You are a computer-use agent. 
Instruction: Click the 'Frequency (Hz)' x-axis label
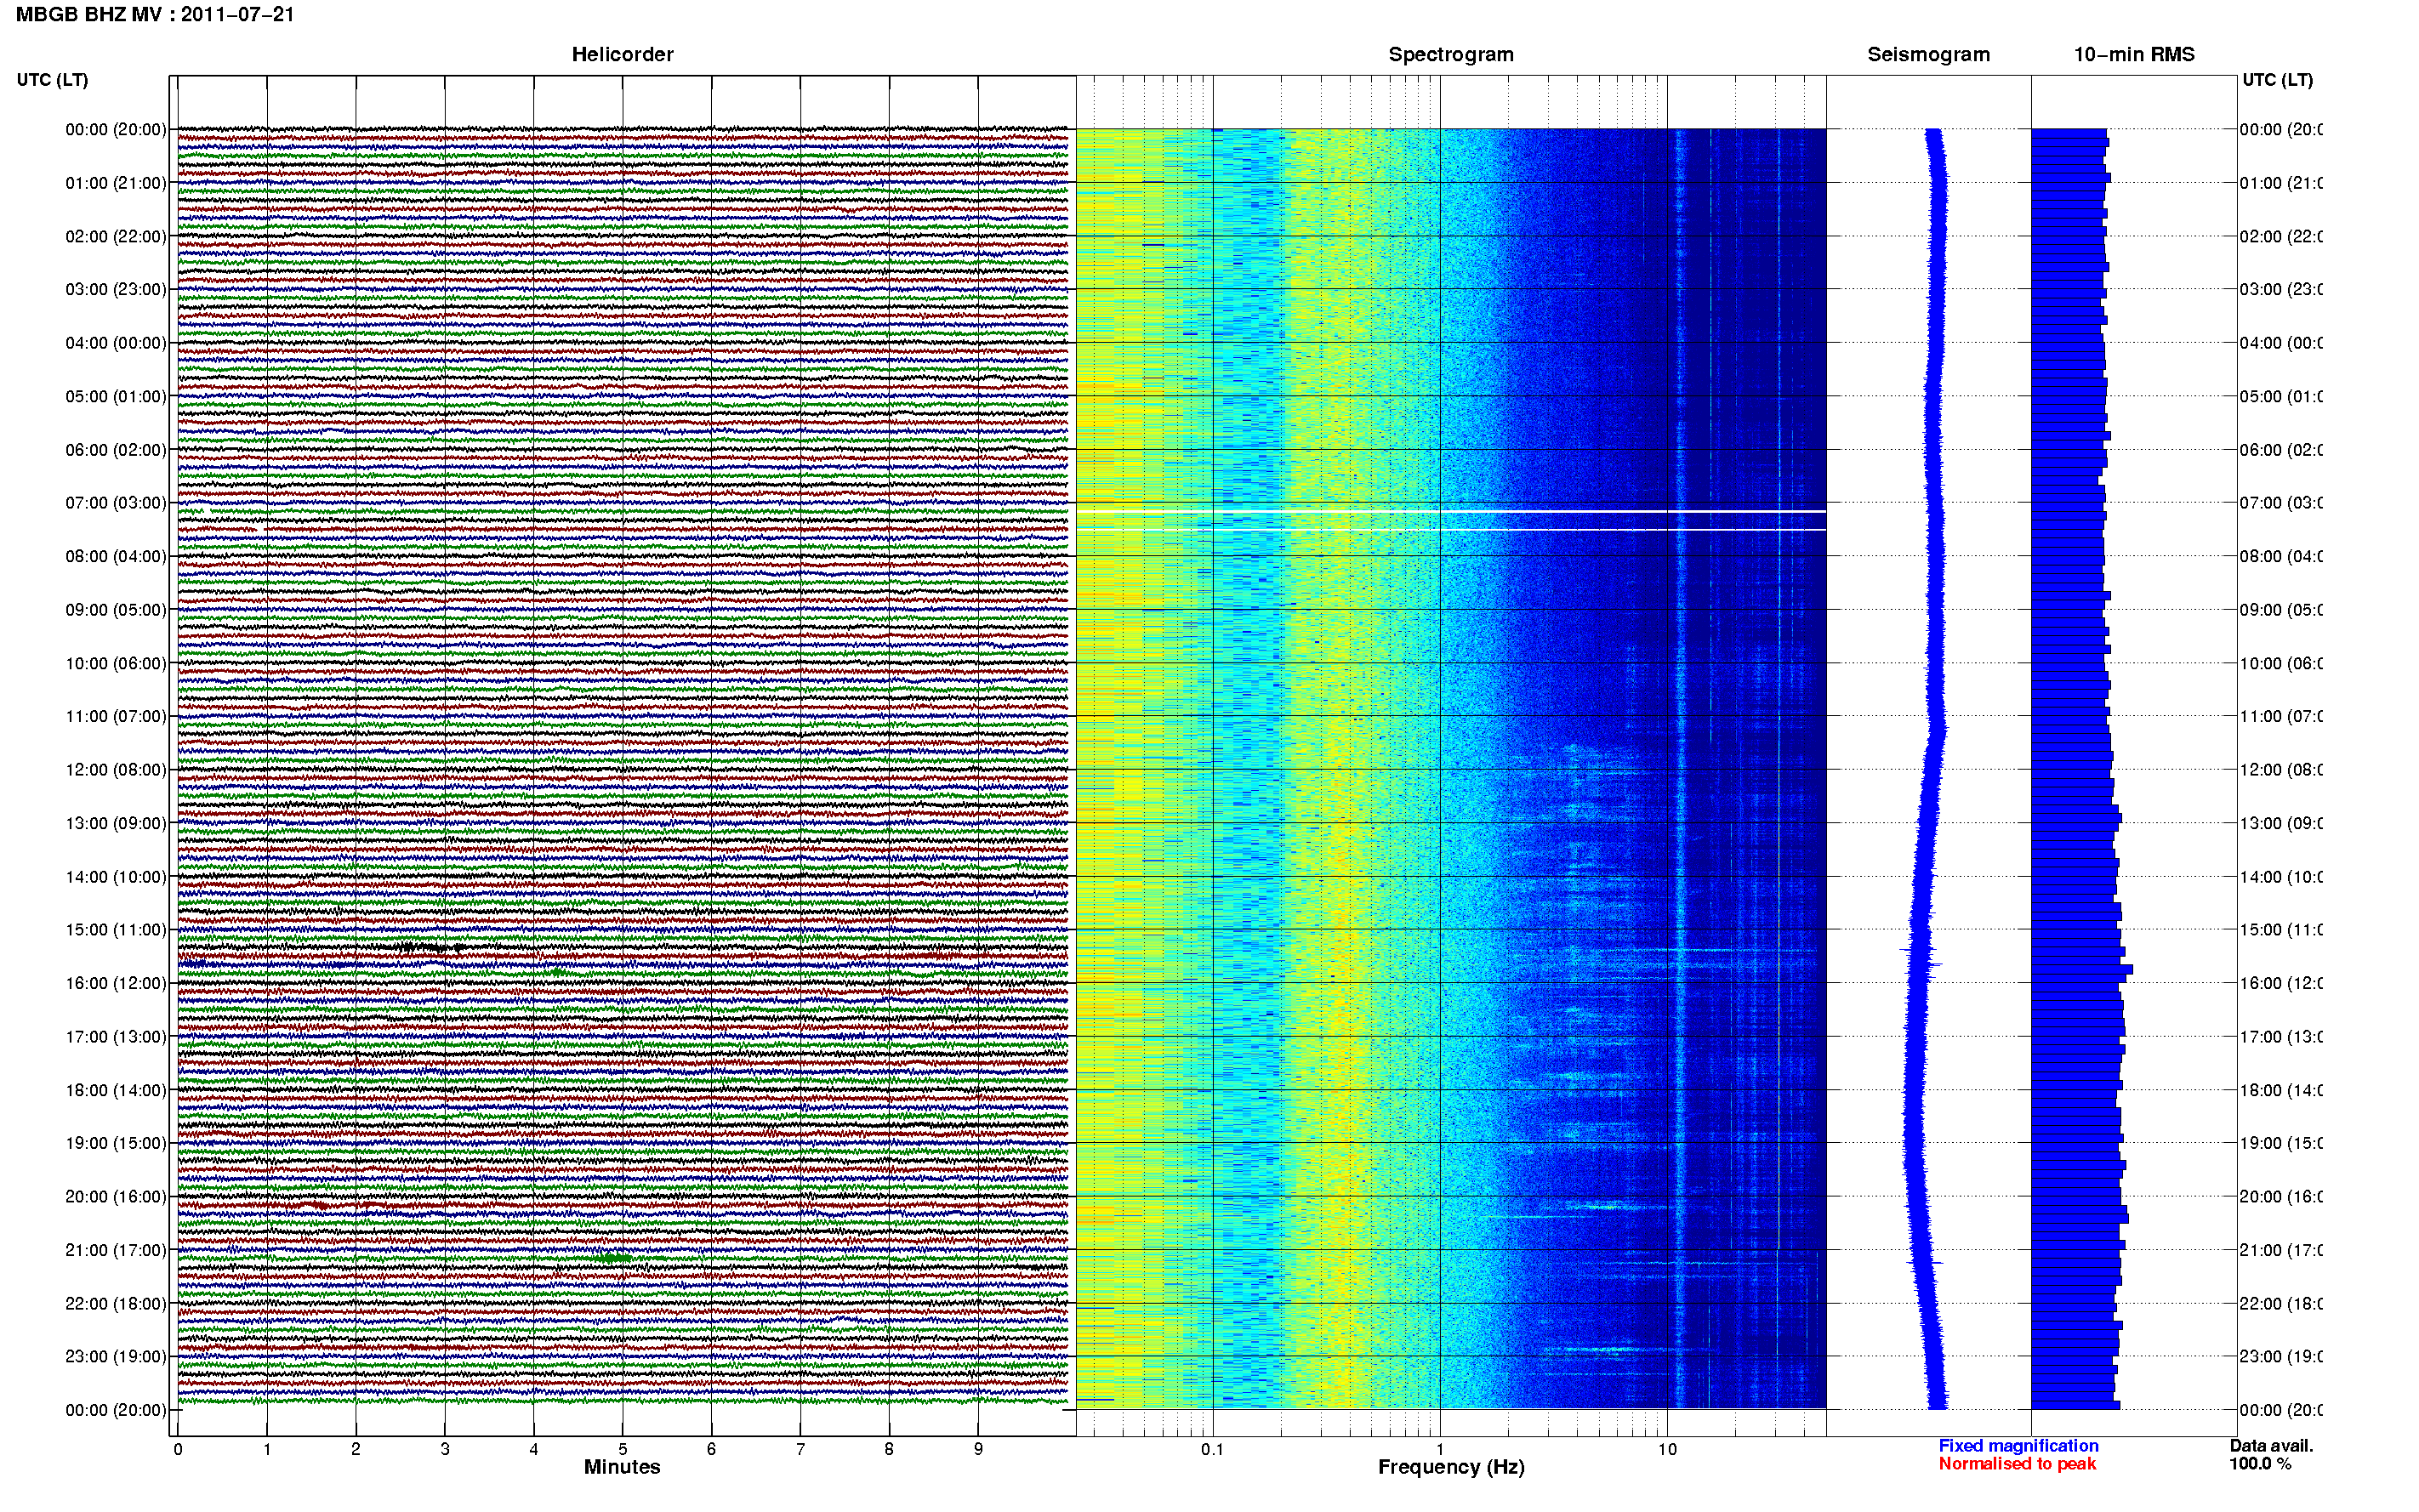[1451, 1468]
